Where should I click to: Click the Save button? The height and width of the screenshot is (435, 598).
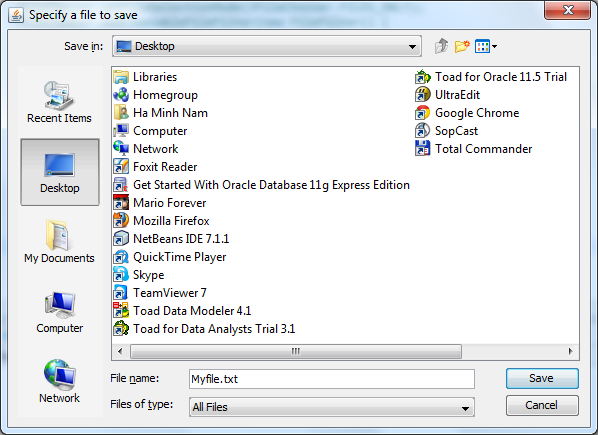click(542, 378)
